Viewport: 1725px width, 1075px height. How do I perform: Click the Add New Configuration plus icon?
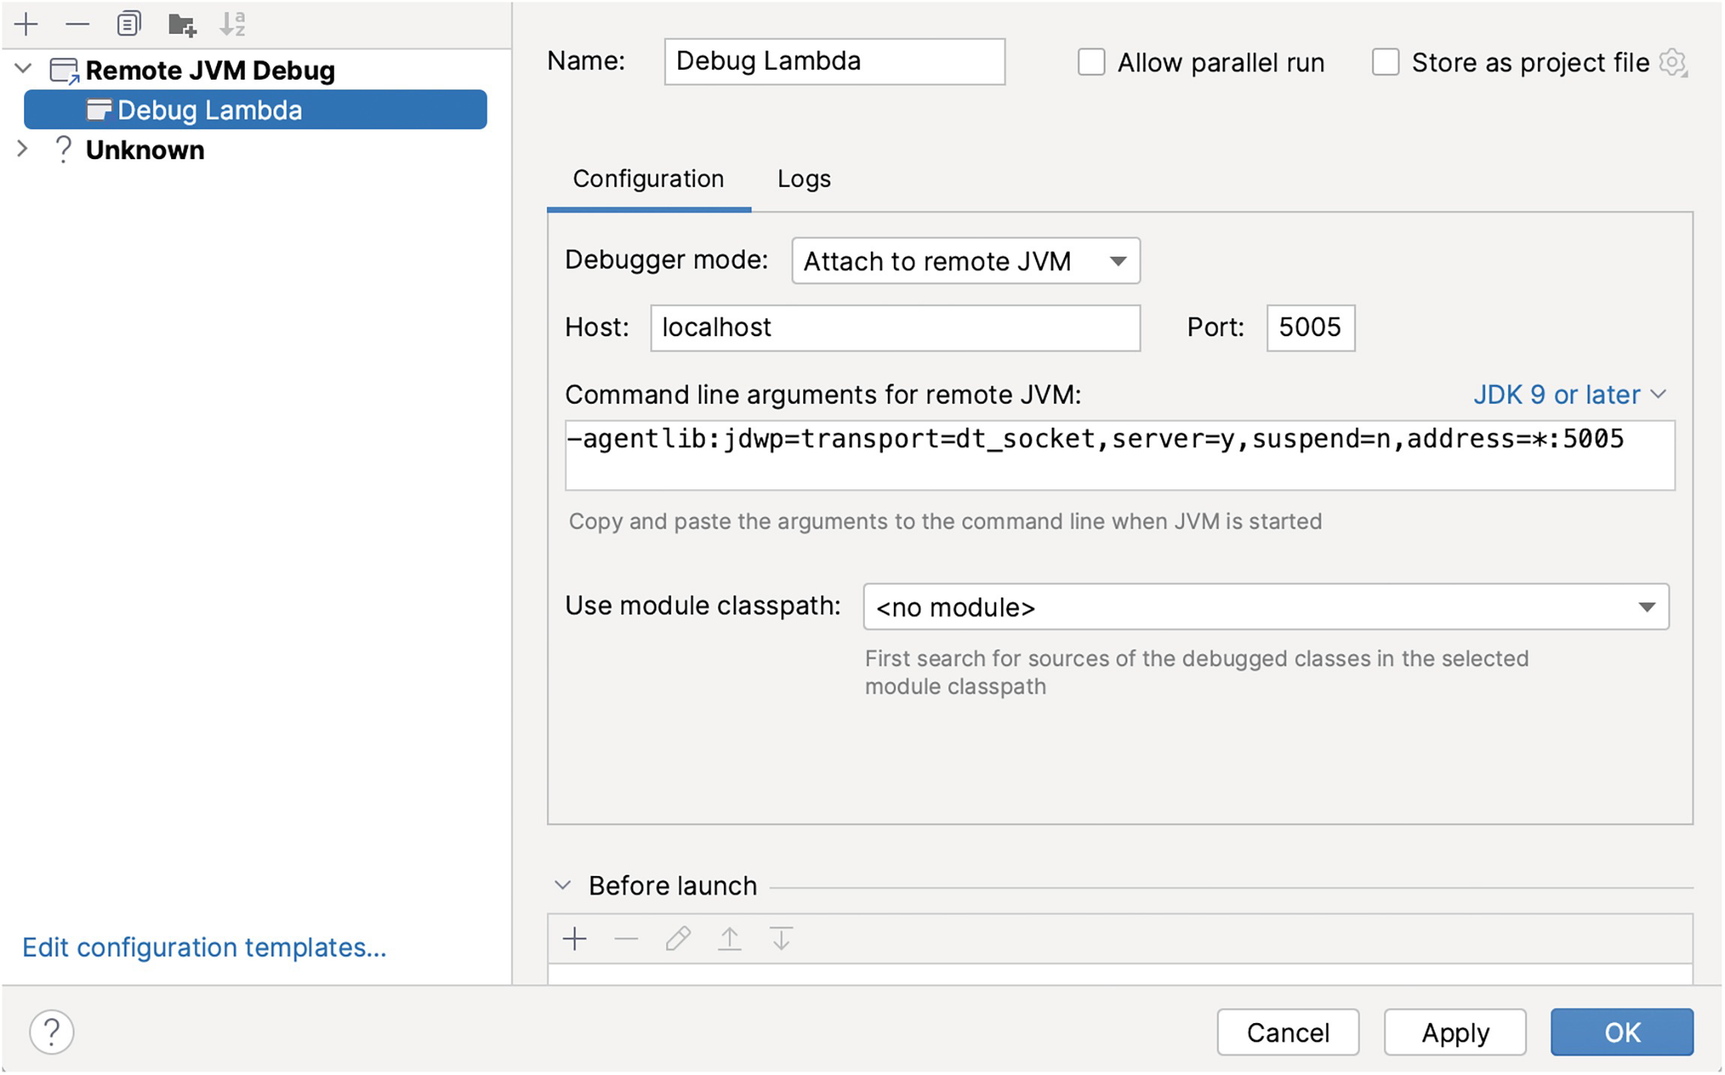[26, 24]
